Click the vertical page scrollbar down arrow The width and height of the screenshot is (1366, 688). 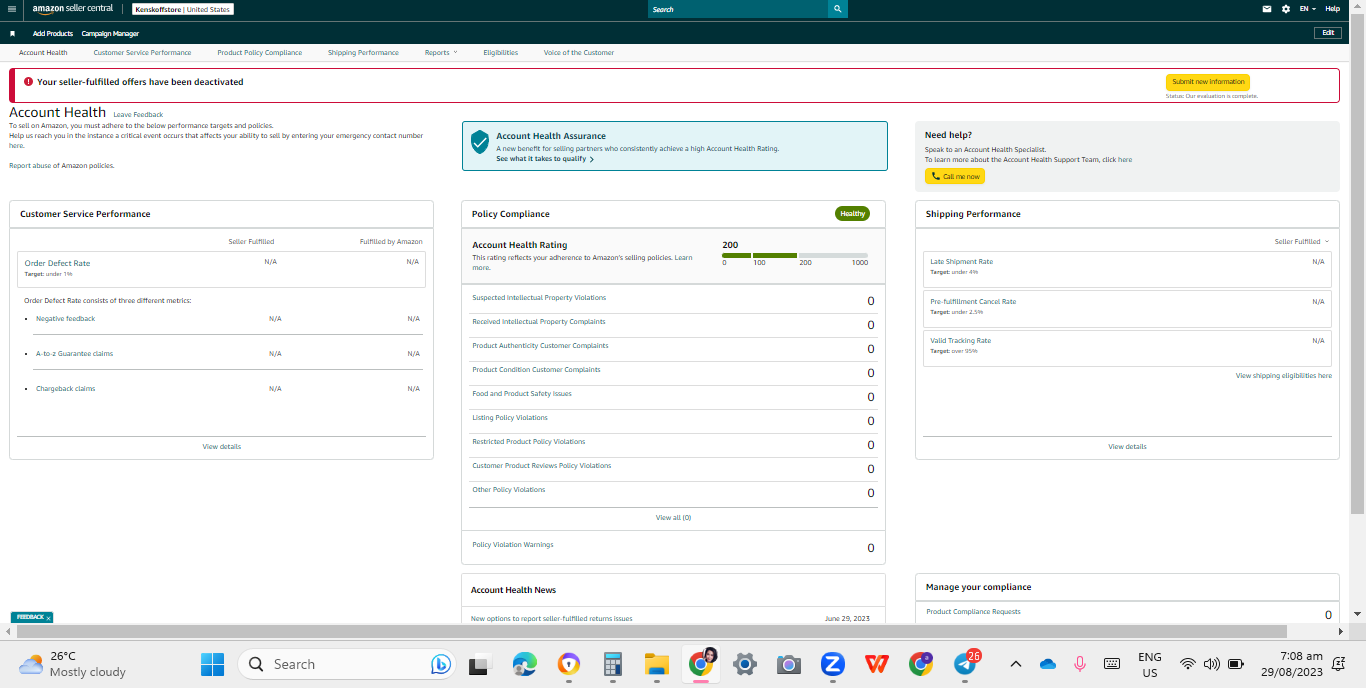[1358, 613]
